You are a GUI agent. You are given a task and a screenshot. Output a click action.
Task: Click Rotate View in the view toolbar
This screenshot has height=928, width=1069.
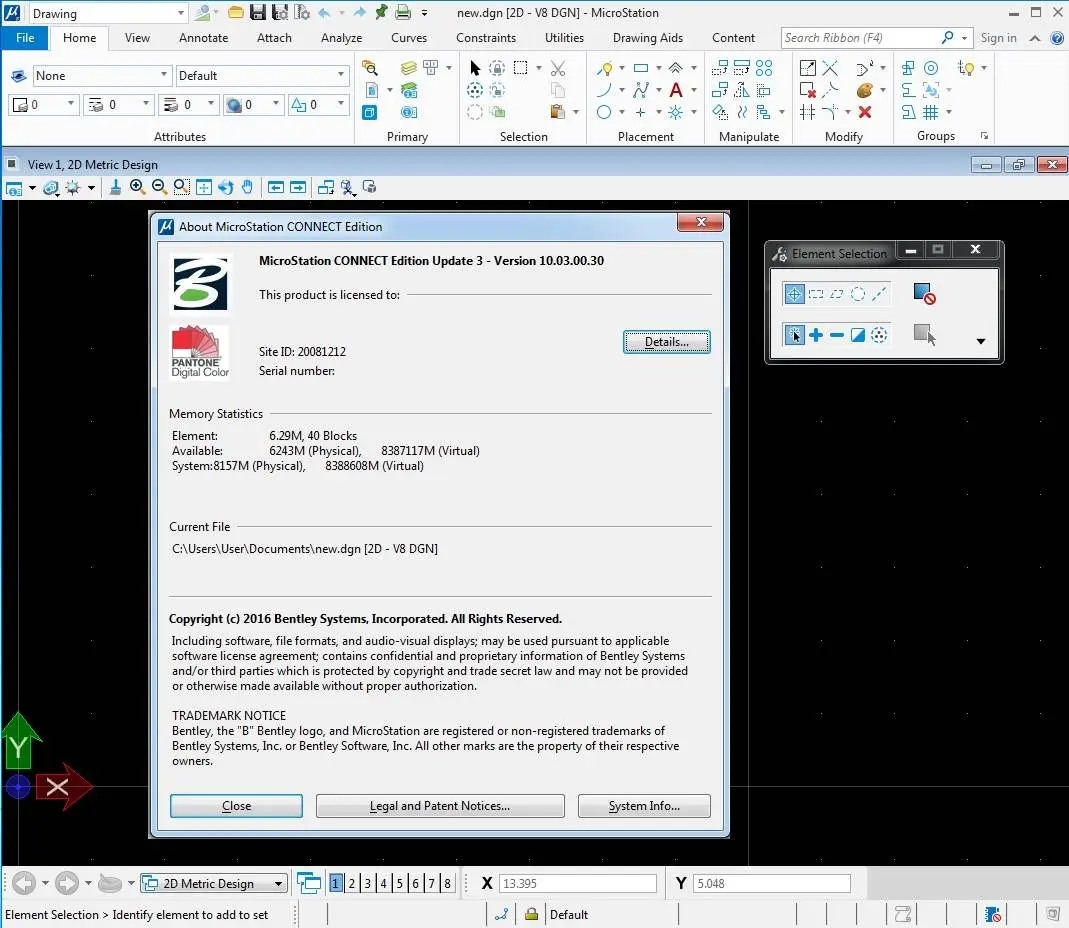click(x=225, y=187)
